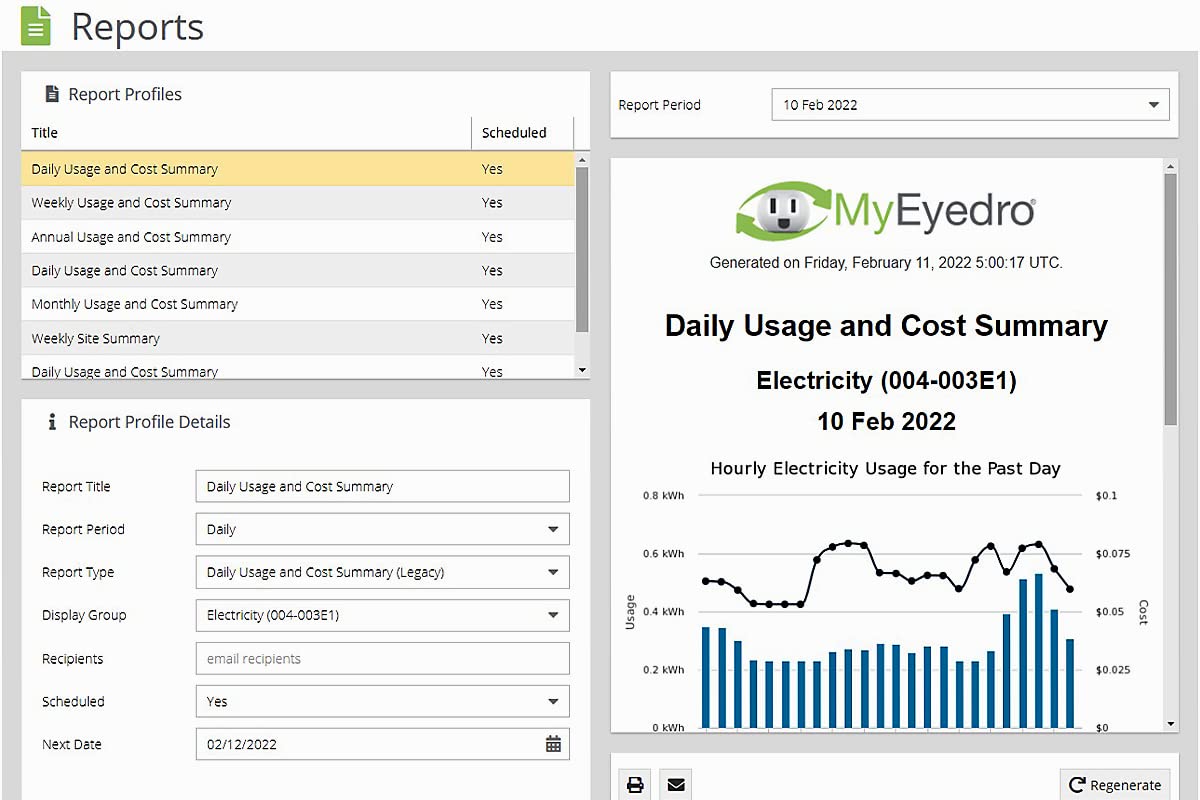Viewport: 1200px width, 800px height.
Task: Click the Recipients field label
Action: tap(72, 659)
